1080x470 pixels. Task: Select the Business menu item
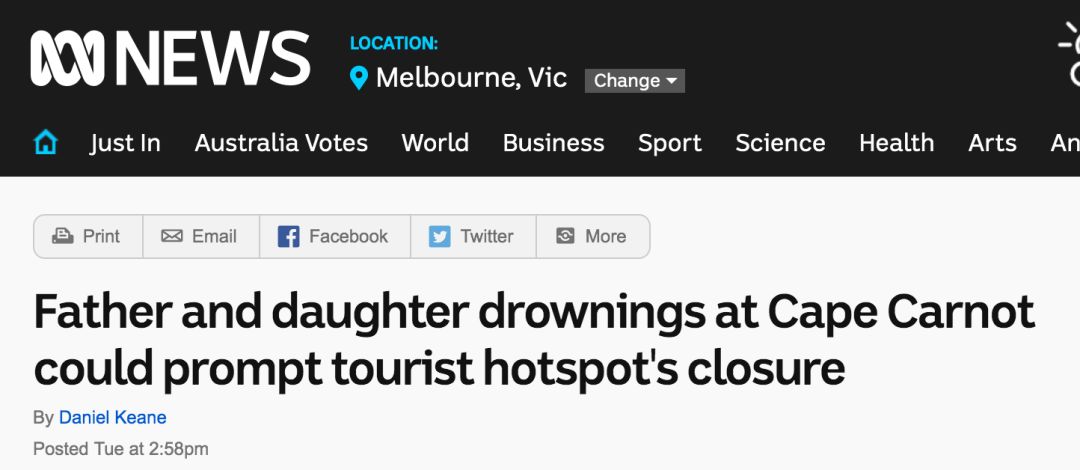point(554,143)
